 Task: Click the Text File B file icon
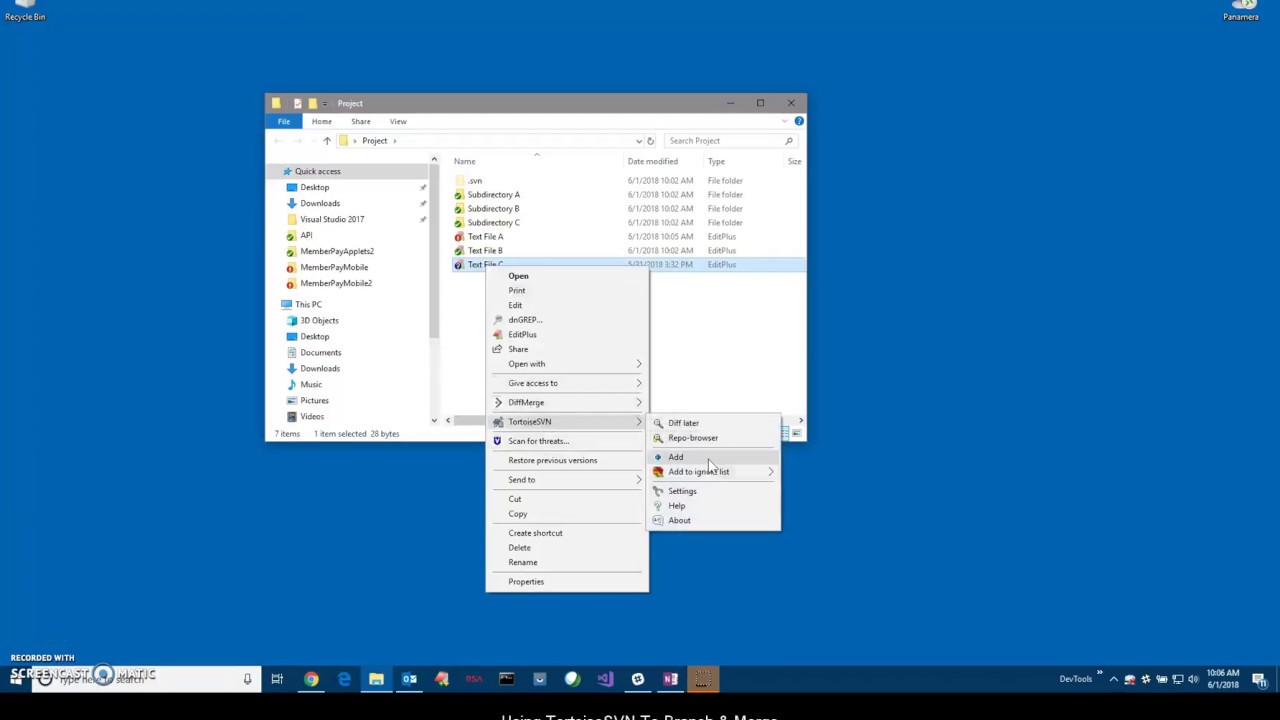tap(459, 251)
